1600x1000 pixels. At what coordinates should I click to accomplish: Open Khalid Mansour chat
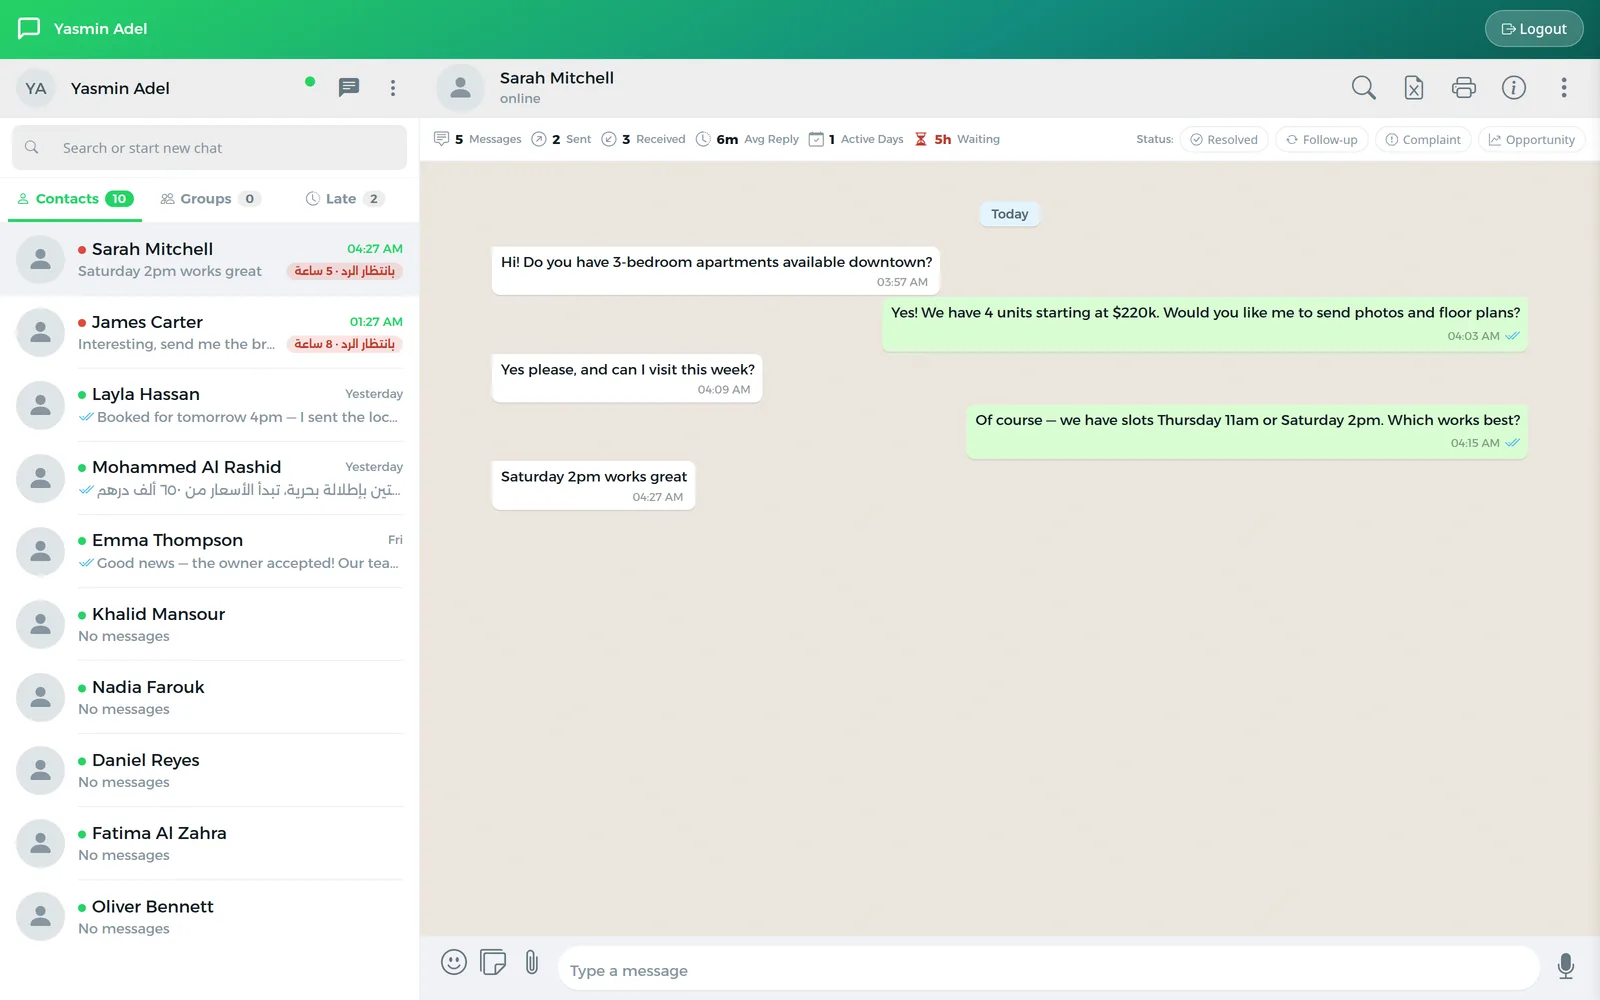point(209,624)
